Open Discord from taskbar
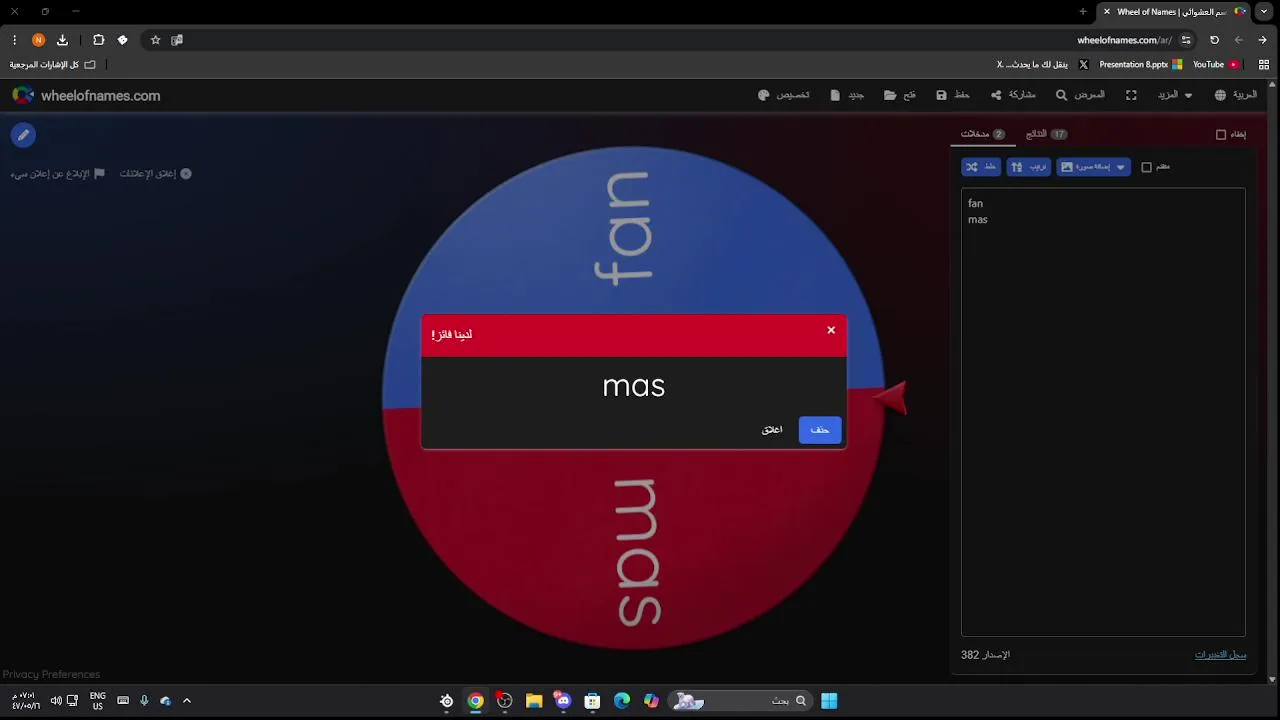Image resolution: width=1280 pixels, height=720 pixels. pos(563,701)
